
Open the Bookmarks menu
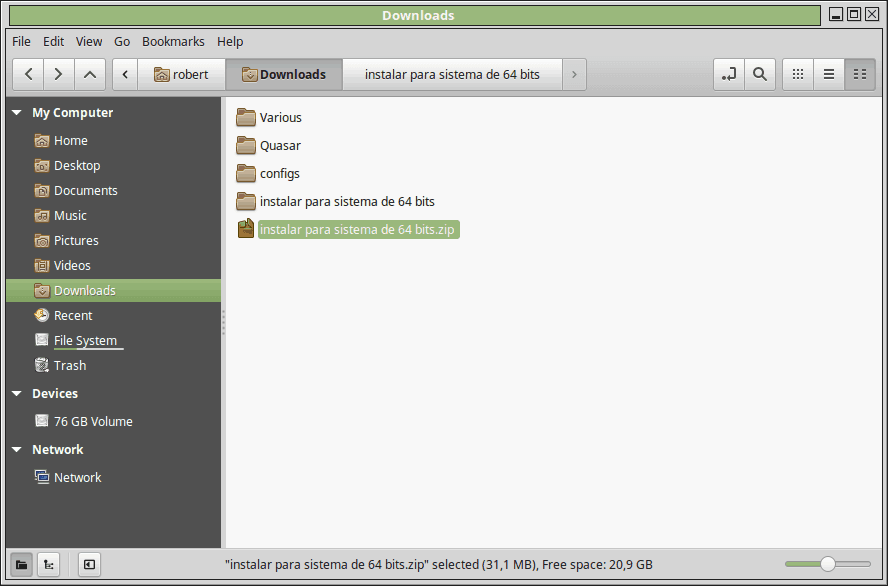(x=173, y=41)
